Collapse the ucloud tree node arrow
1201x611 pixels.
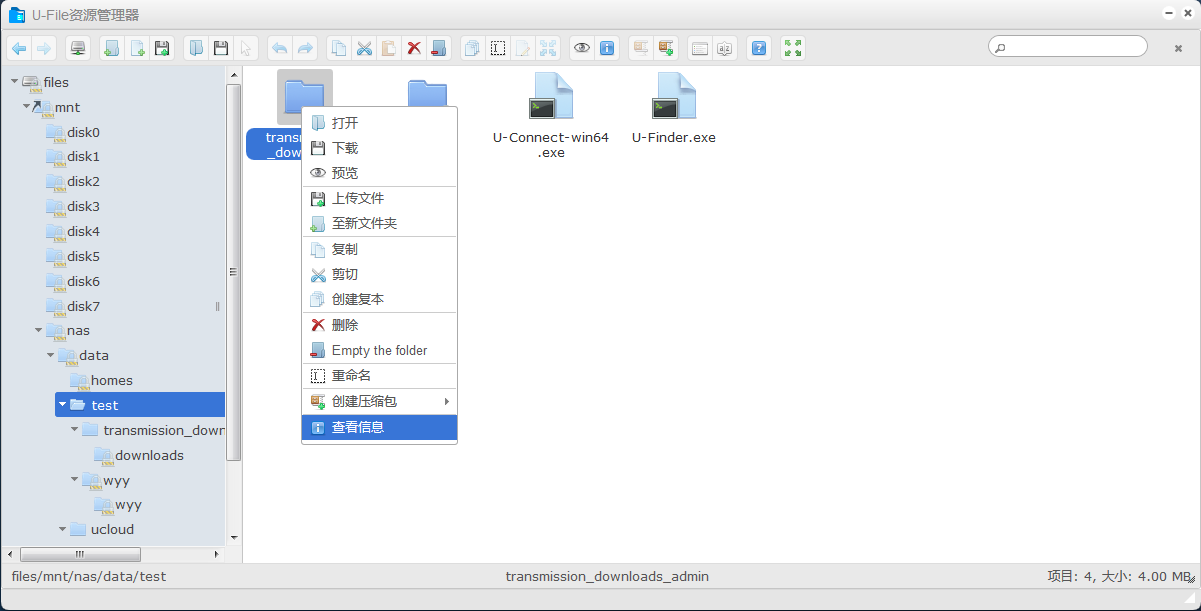click(62, 529)
